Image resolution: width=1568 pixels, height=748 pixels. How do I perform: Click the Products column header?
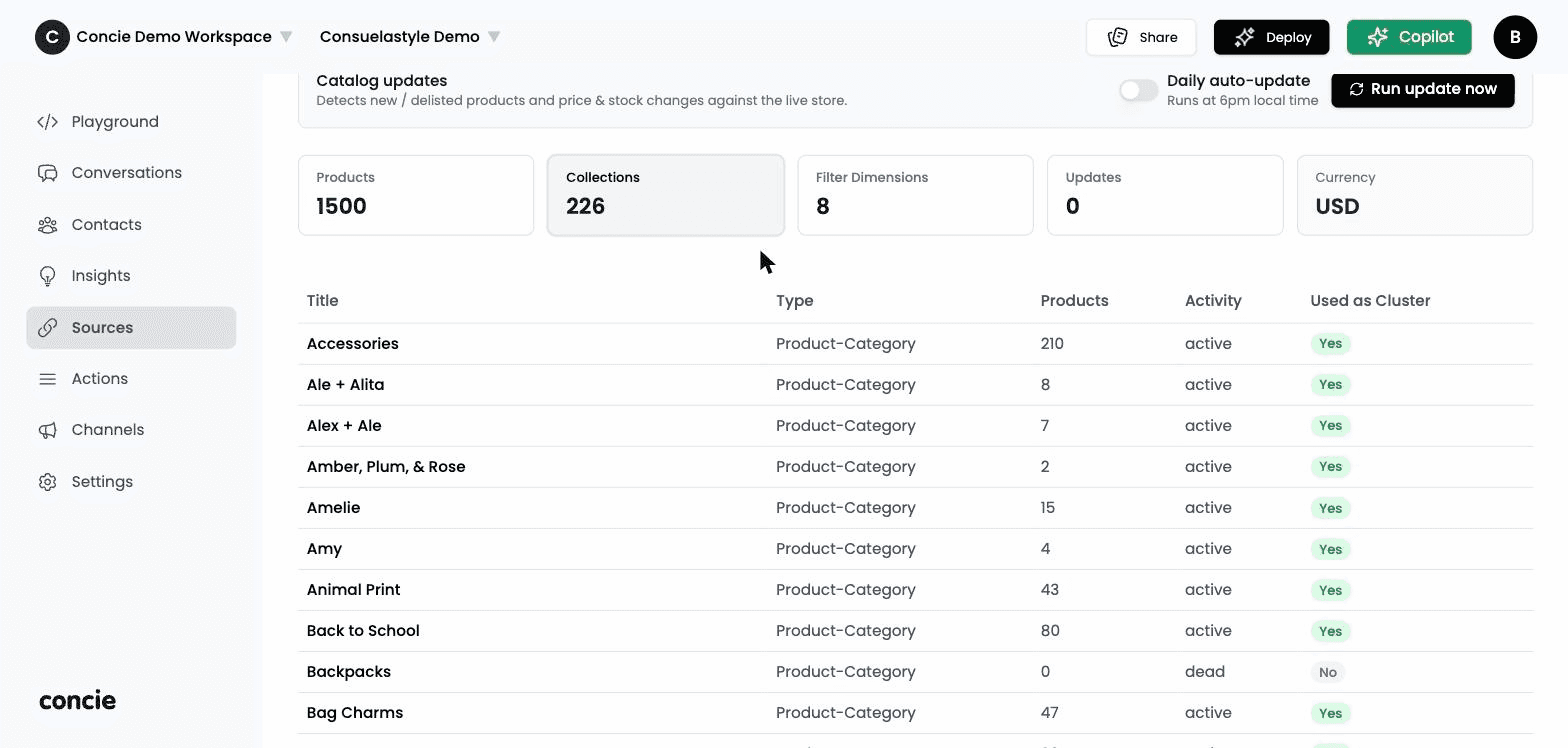pos(1075,301)
